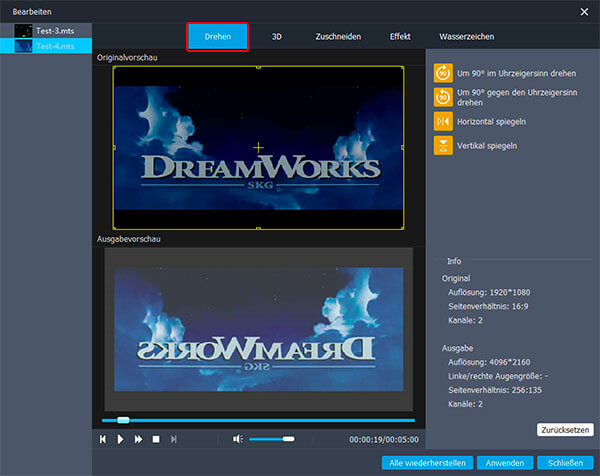
Task: Jump to previous frame in player
Action: [x=103, y=439]
